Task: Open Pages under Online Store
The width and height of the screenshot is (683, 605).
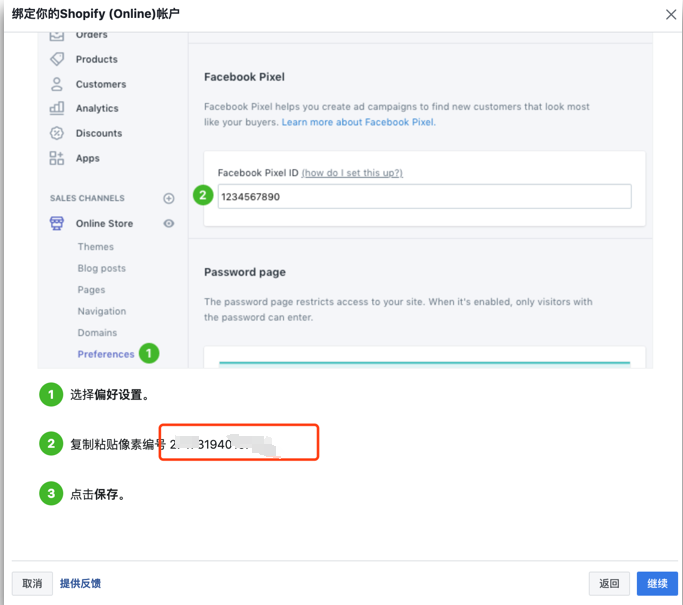Action: [91, 290]
